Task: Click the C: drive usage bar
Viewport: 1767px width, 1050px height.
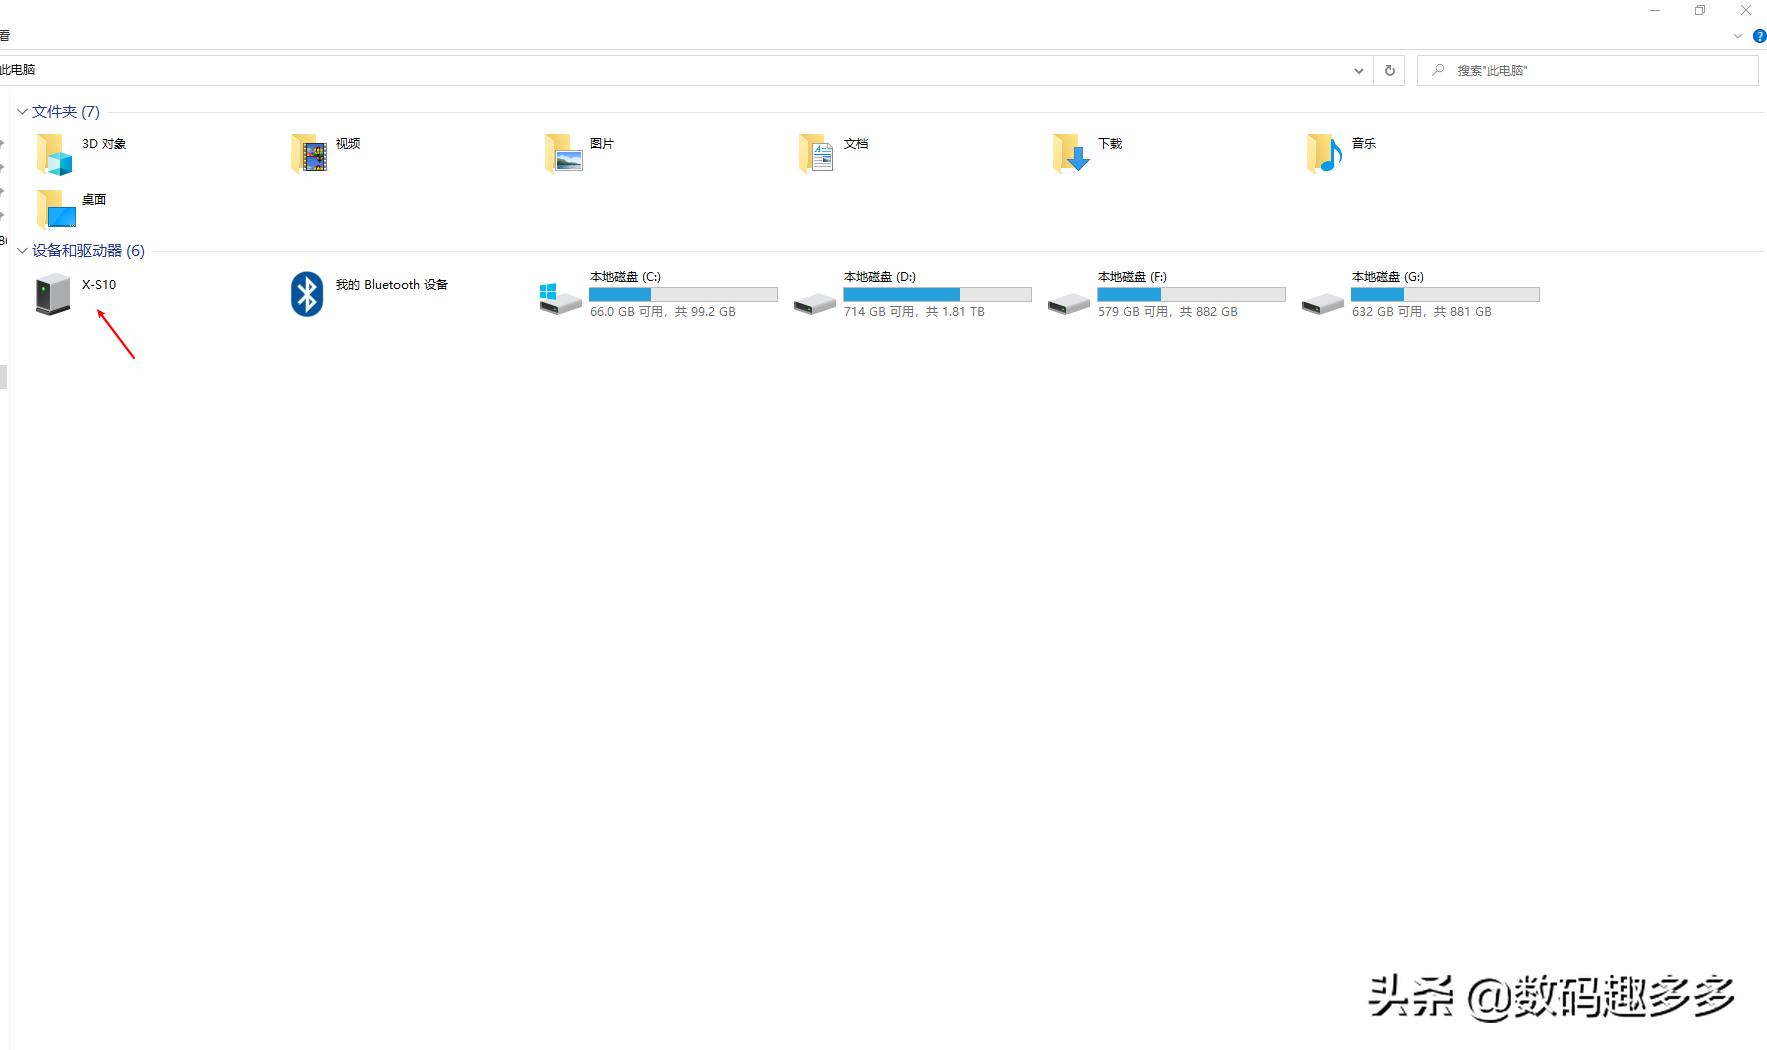Action: [683, 295]
